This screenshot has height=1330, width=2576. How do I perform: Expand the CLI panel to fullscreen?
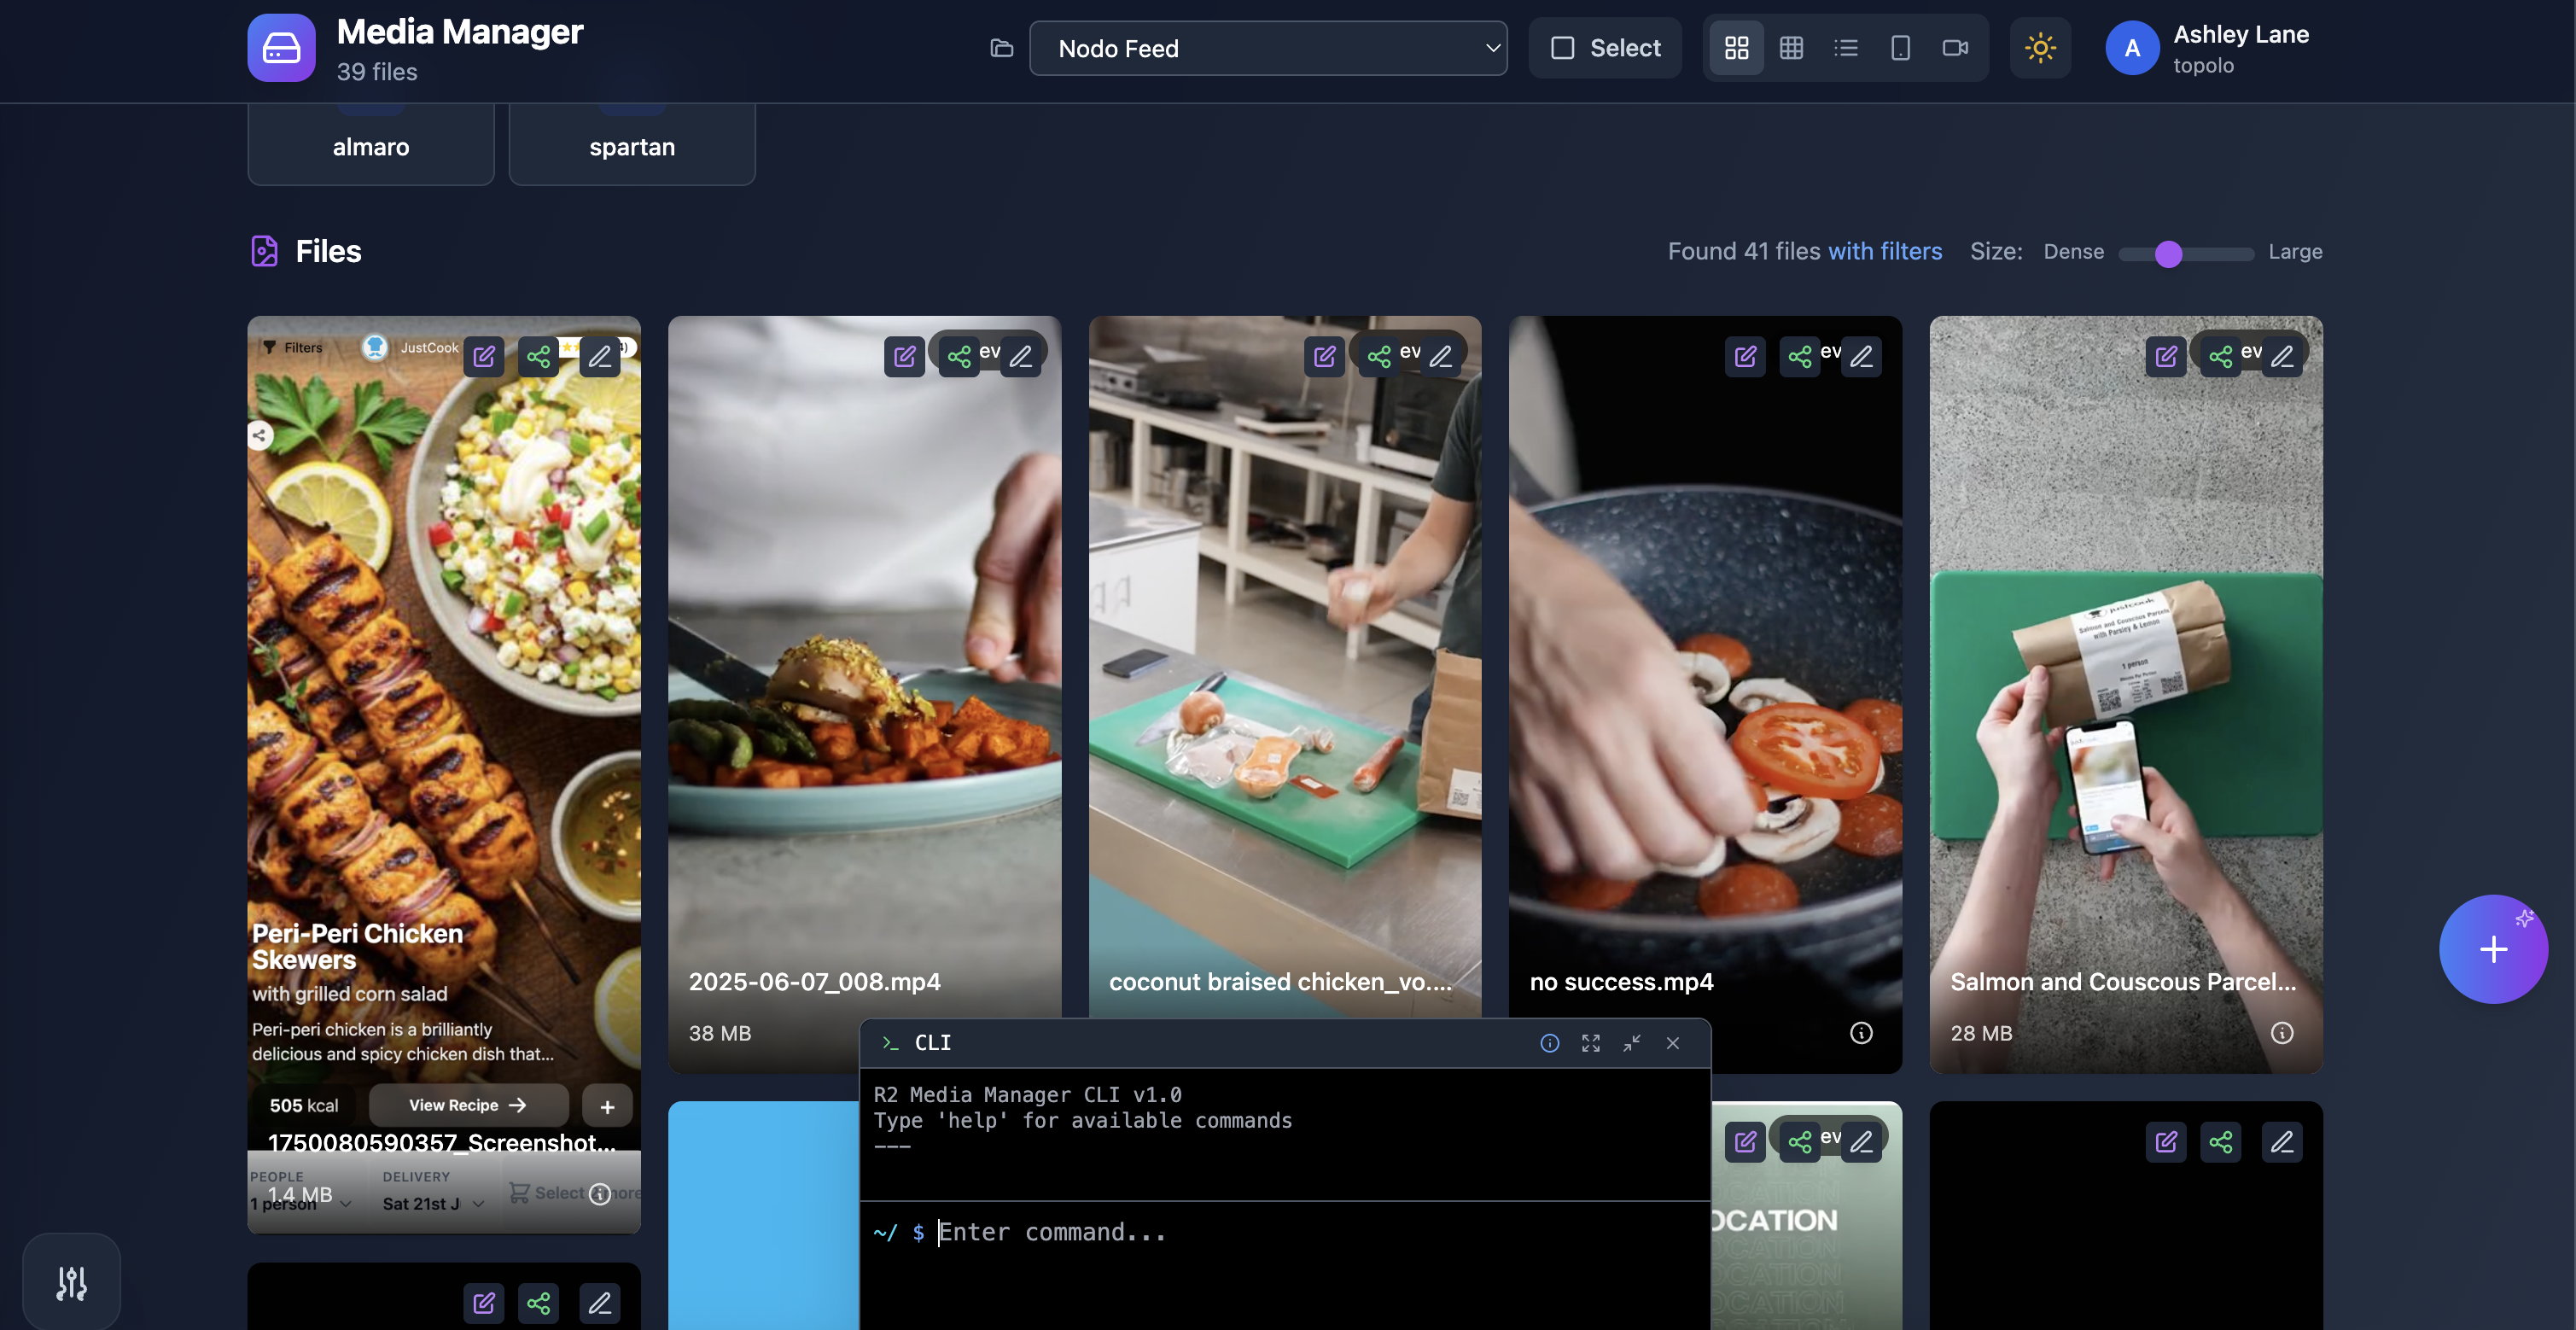tap(1590, 1043)
